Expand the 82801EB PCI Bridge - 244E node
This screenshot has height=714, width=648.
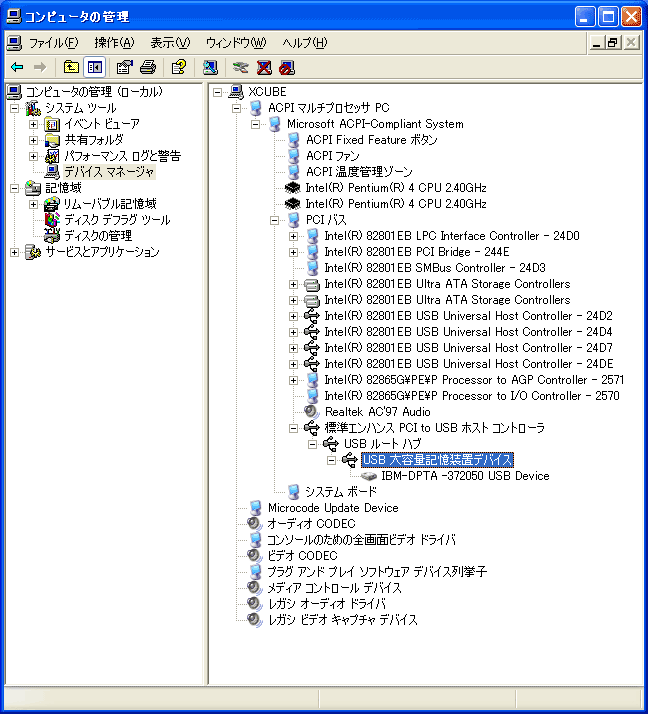click(293, 252)
